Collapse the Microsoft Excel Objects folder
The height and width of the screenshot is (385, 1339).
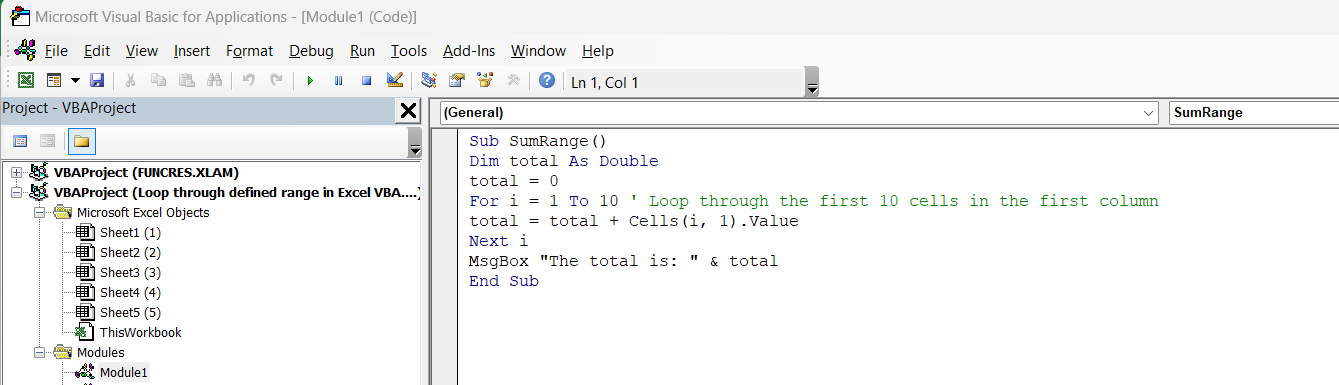coord(40,212)
